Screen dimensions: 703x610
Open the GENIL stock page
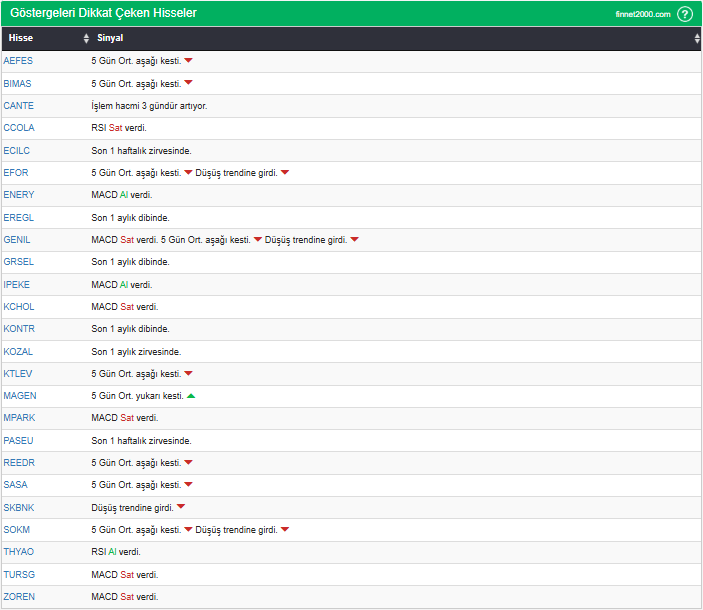(17, 240)
